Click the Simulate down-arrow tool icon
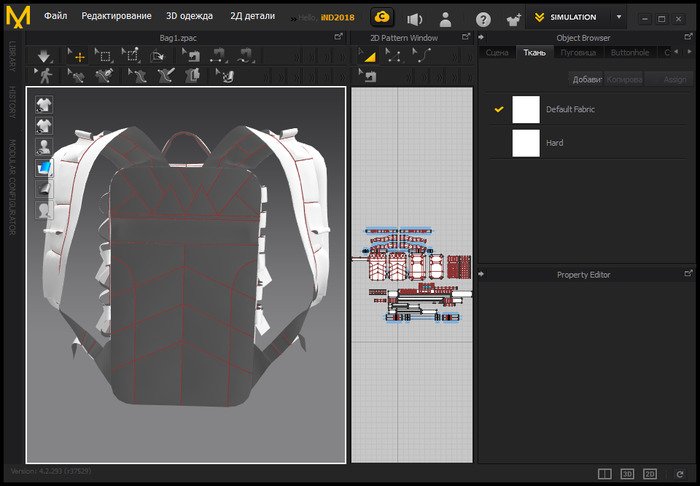 43,56
